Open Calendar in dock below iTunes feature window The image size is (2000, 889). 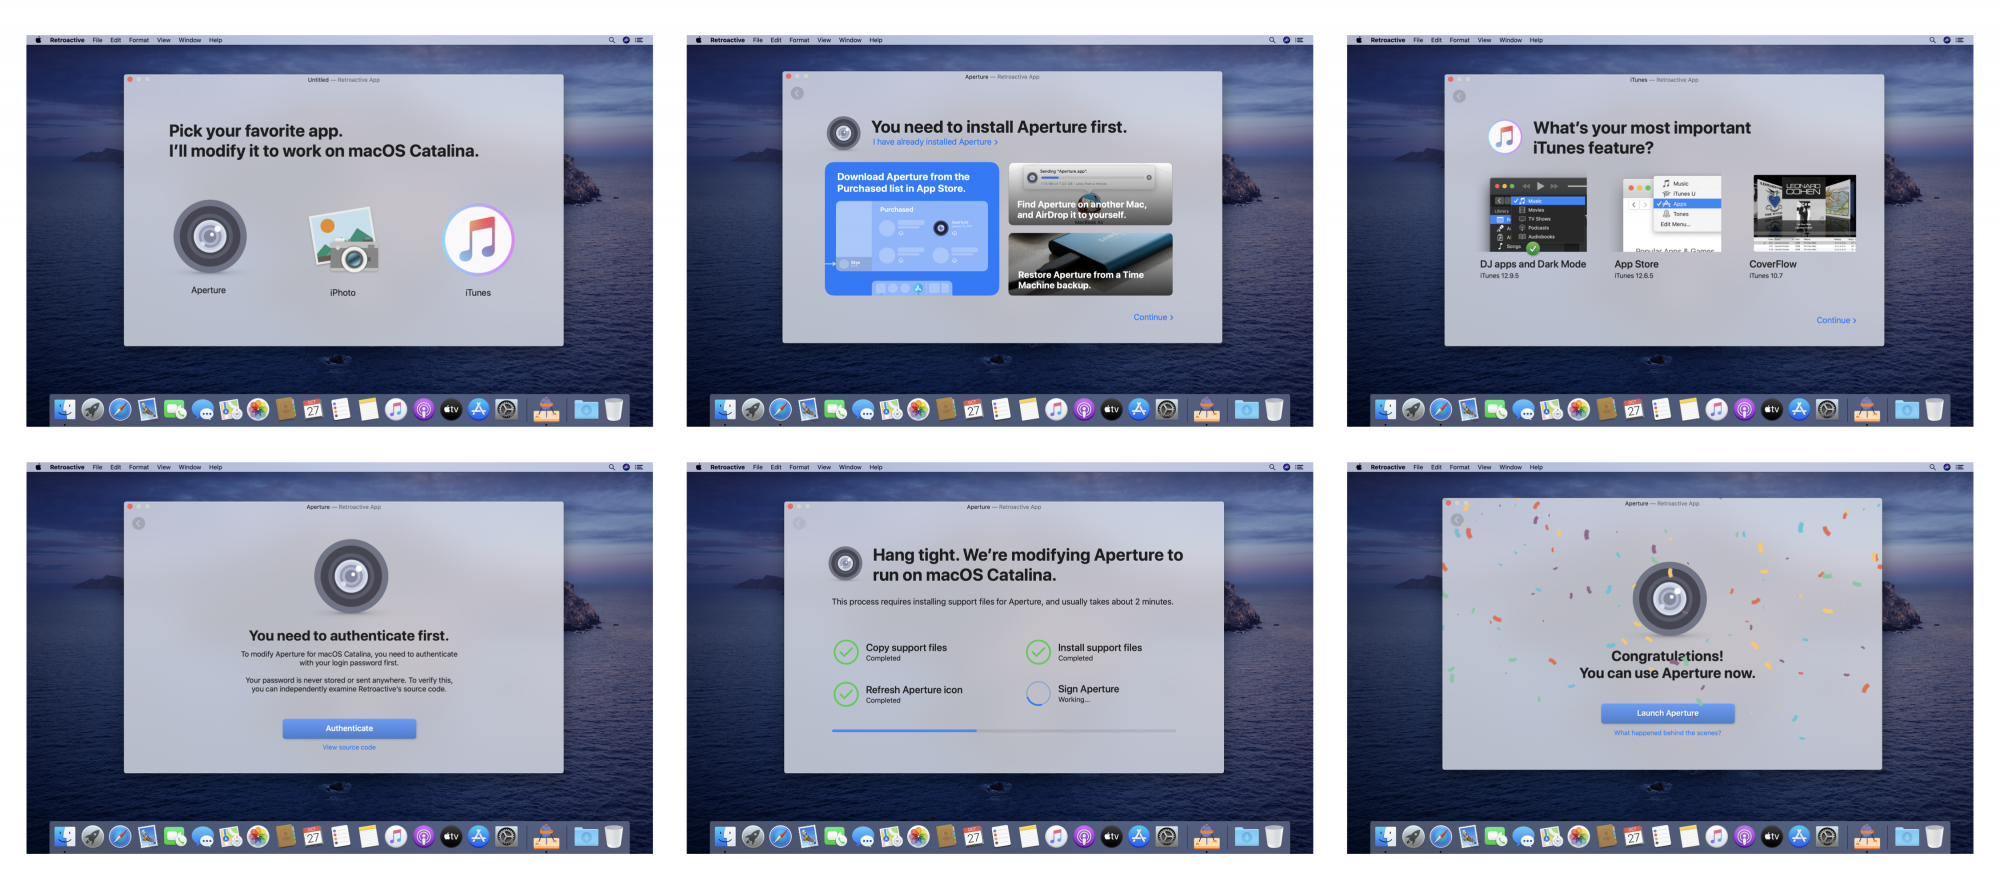tap(1633, 409)
